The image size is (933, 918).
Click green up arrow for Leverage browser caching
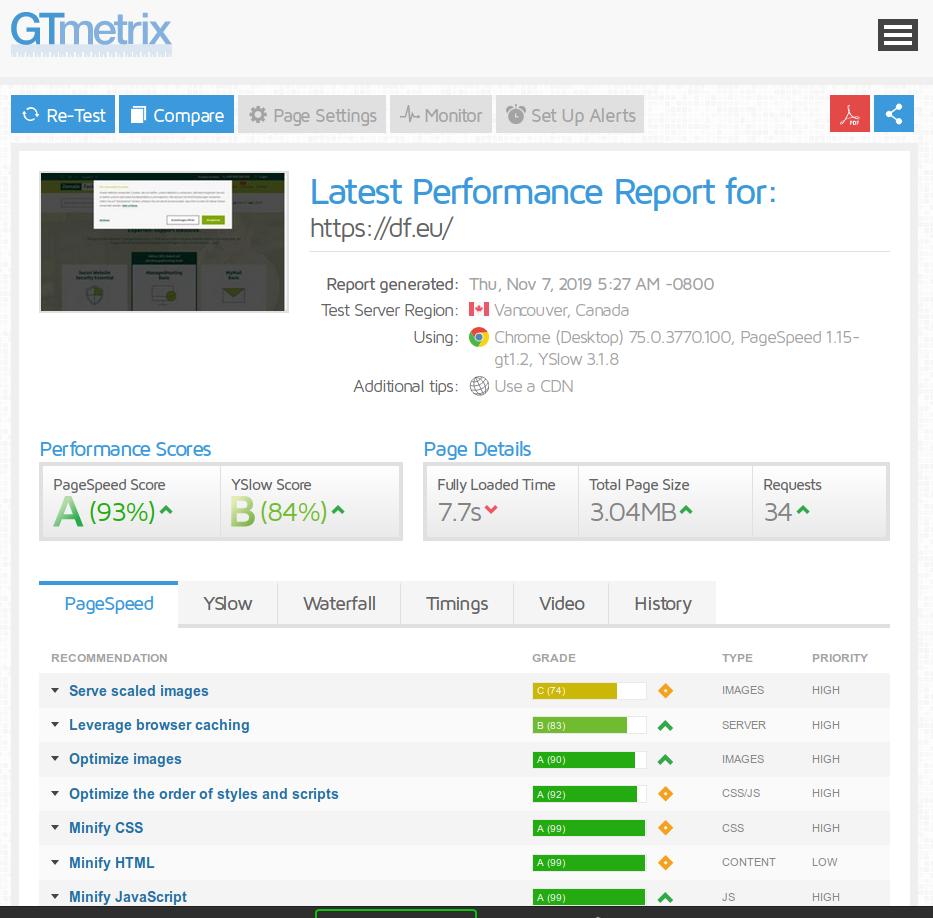665,725
